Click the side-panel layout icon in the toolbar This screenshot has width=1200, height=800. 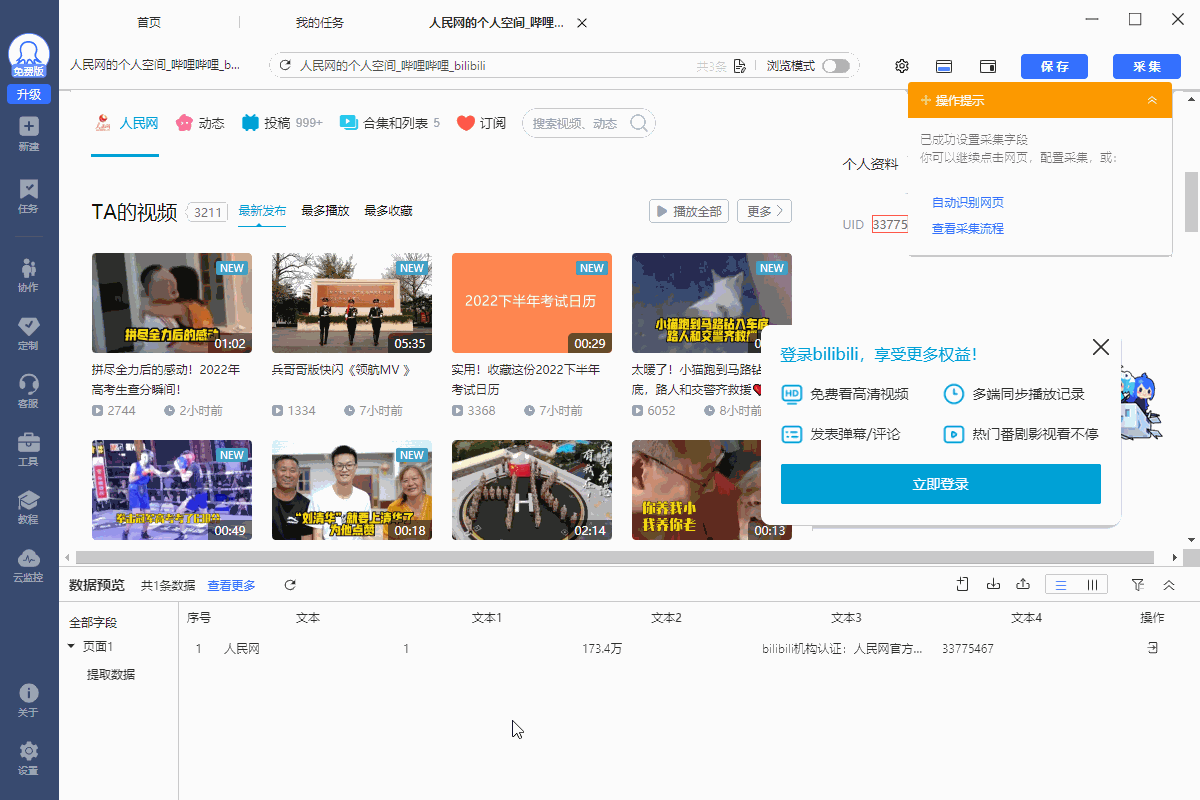pyautogui.click(x=987, y=66)
